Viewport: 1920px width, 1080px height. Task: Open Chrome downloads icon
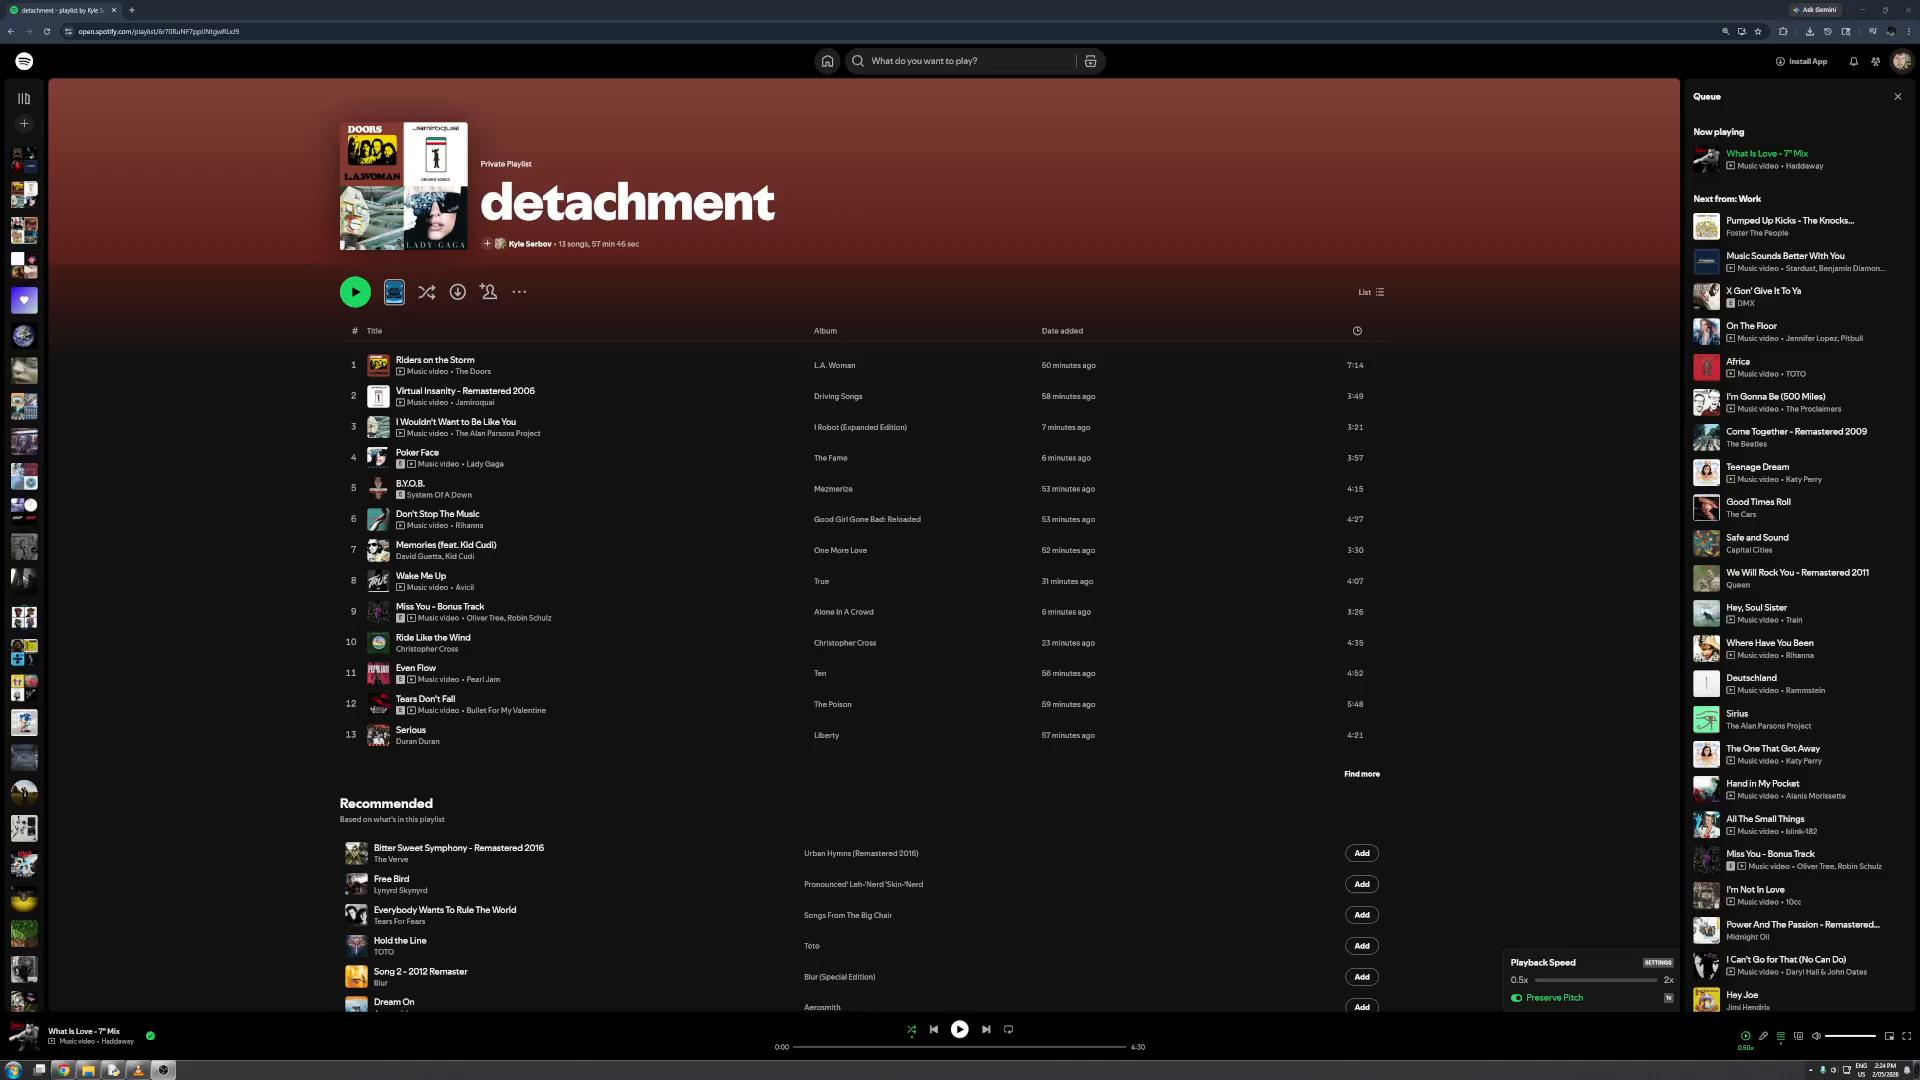(x=1809, y=31)
